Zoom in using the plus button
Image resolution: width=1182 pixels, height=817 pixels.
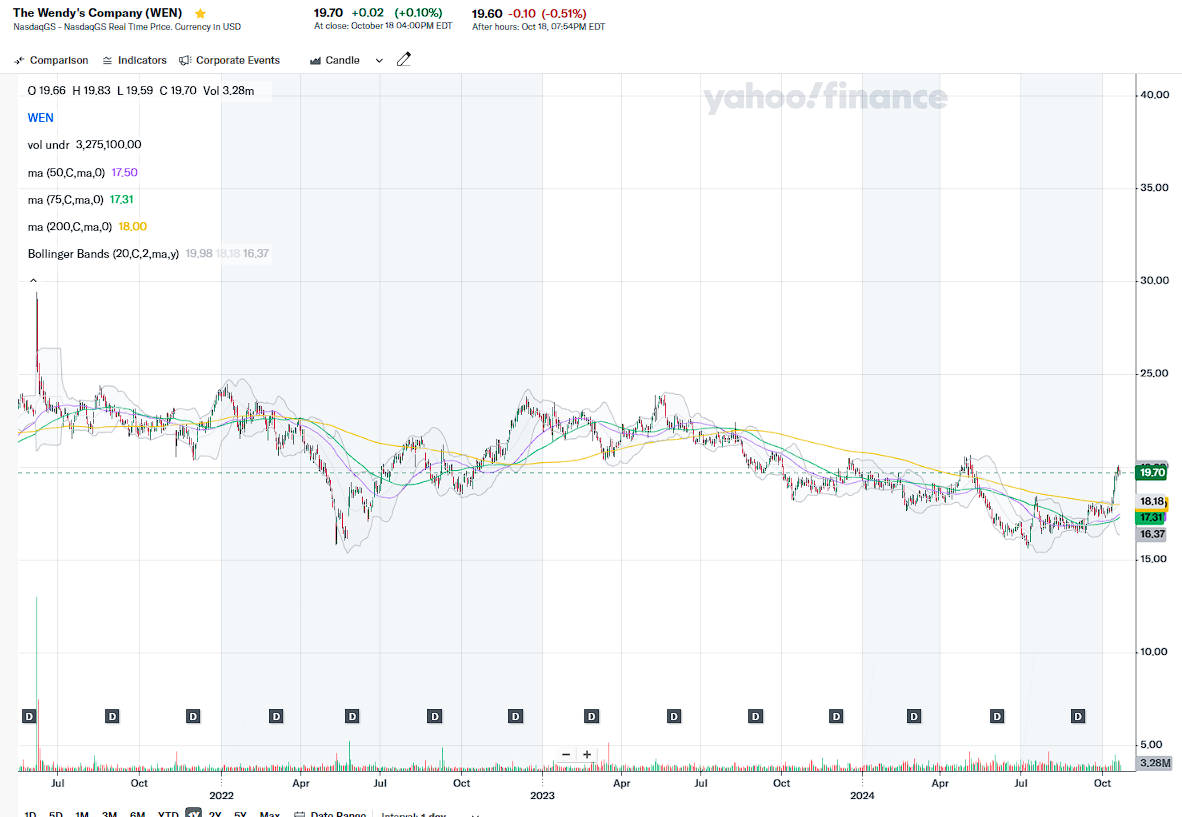tap(587, 754)
